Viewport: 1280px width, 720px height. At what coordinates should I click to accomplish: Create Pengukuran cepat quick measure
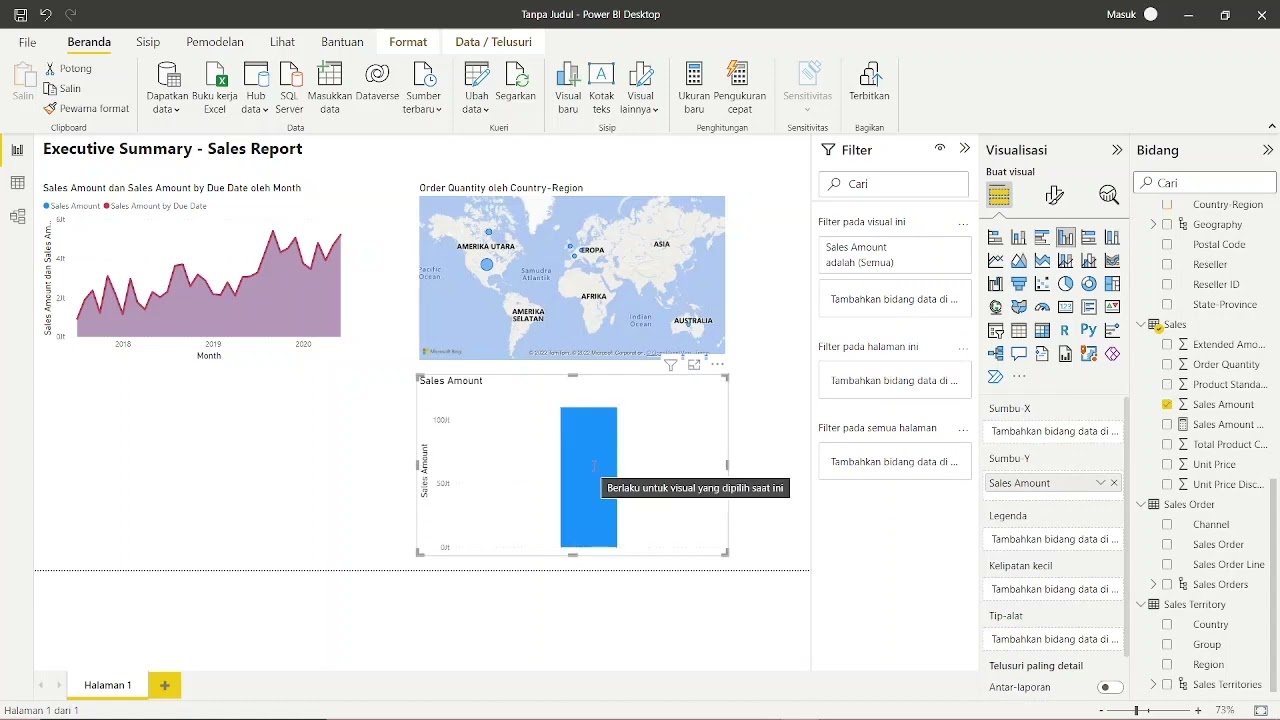click(x=739, y=88)
